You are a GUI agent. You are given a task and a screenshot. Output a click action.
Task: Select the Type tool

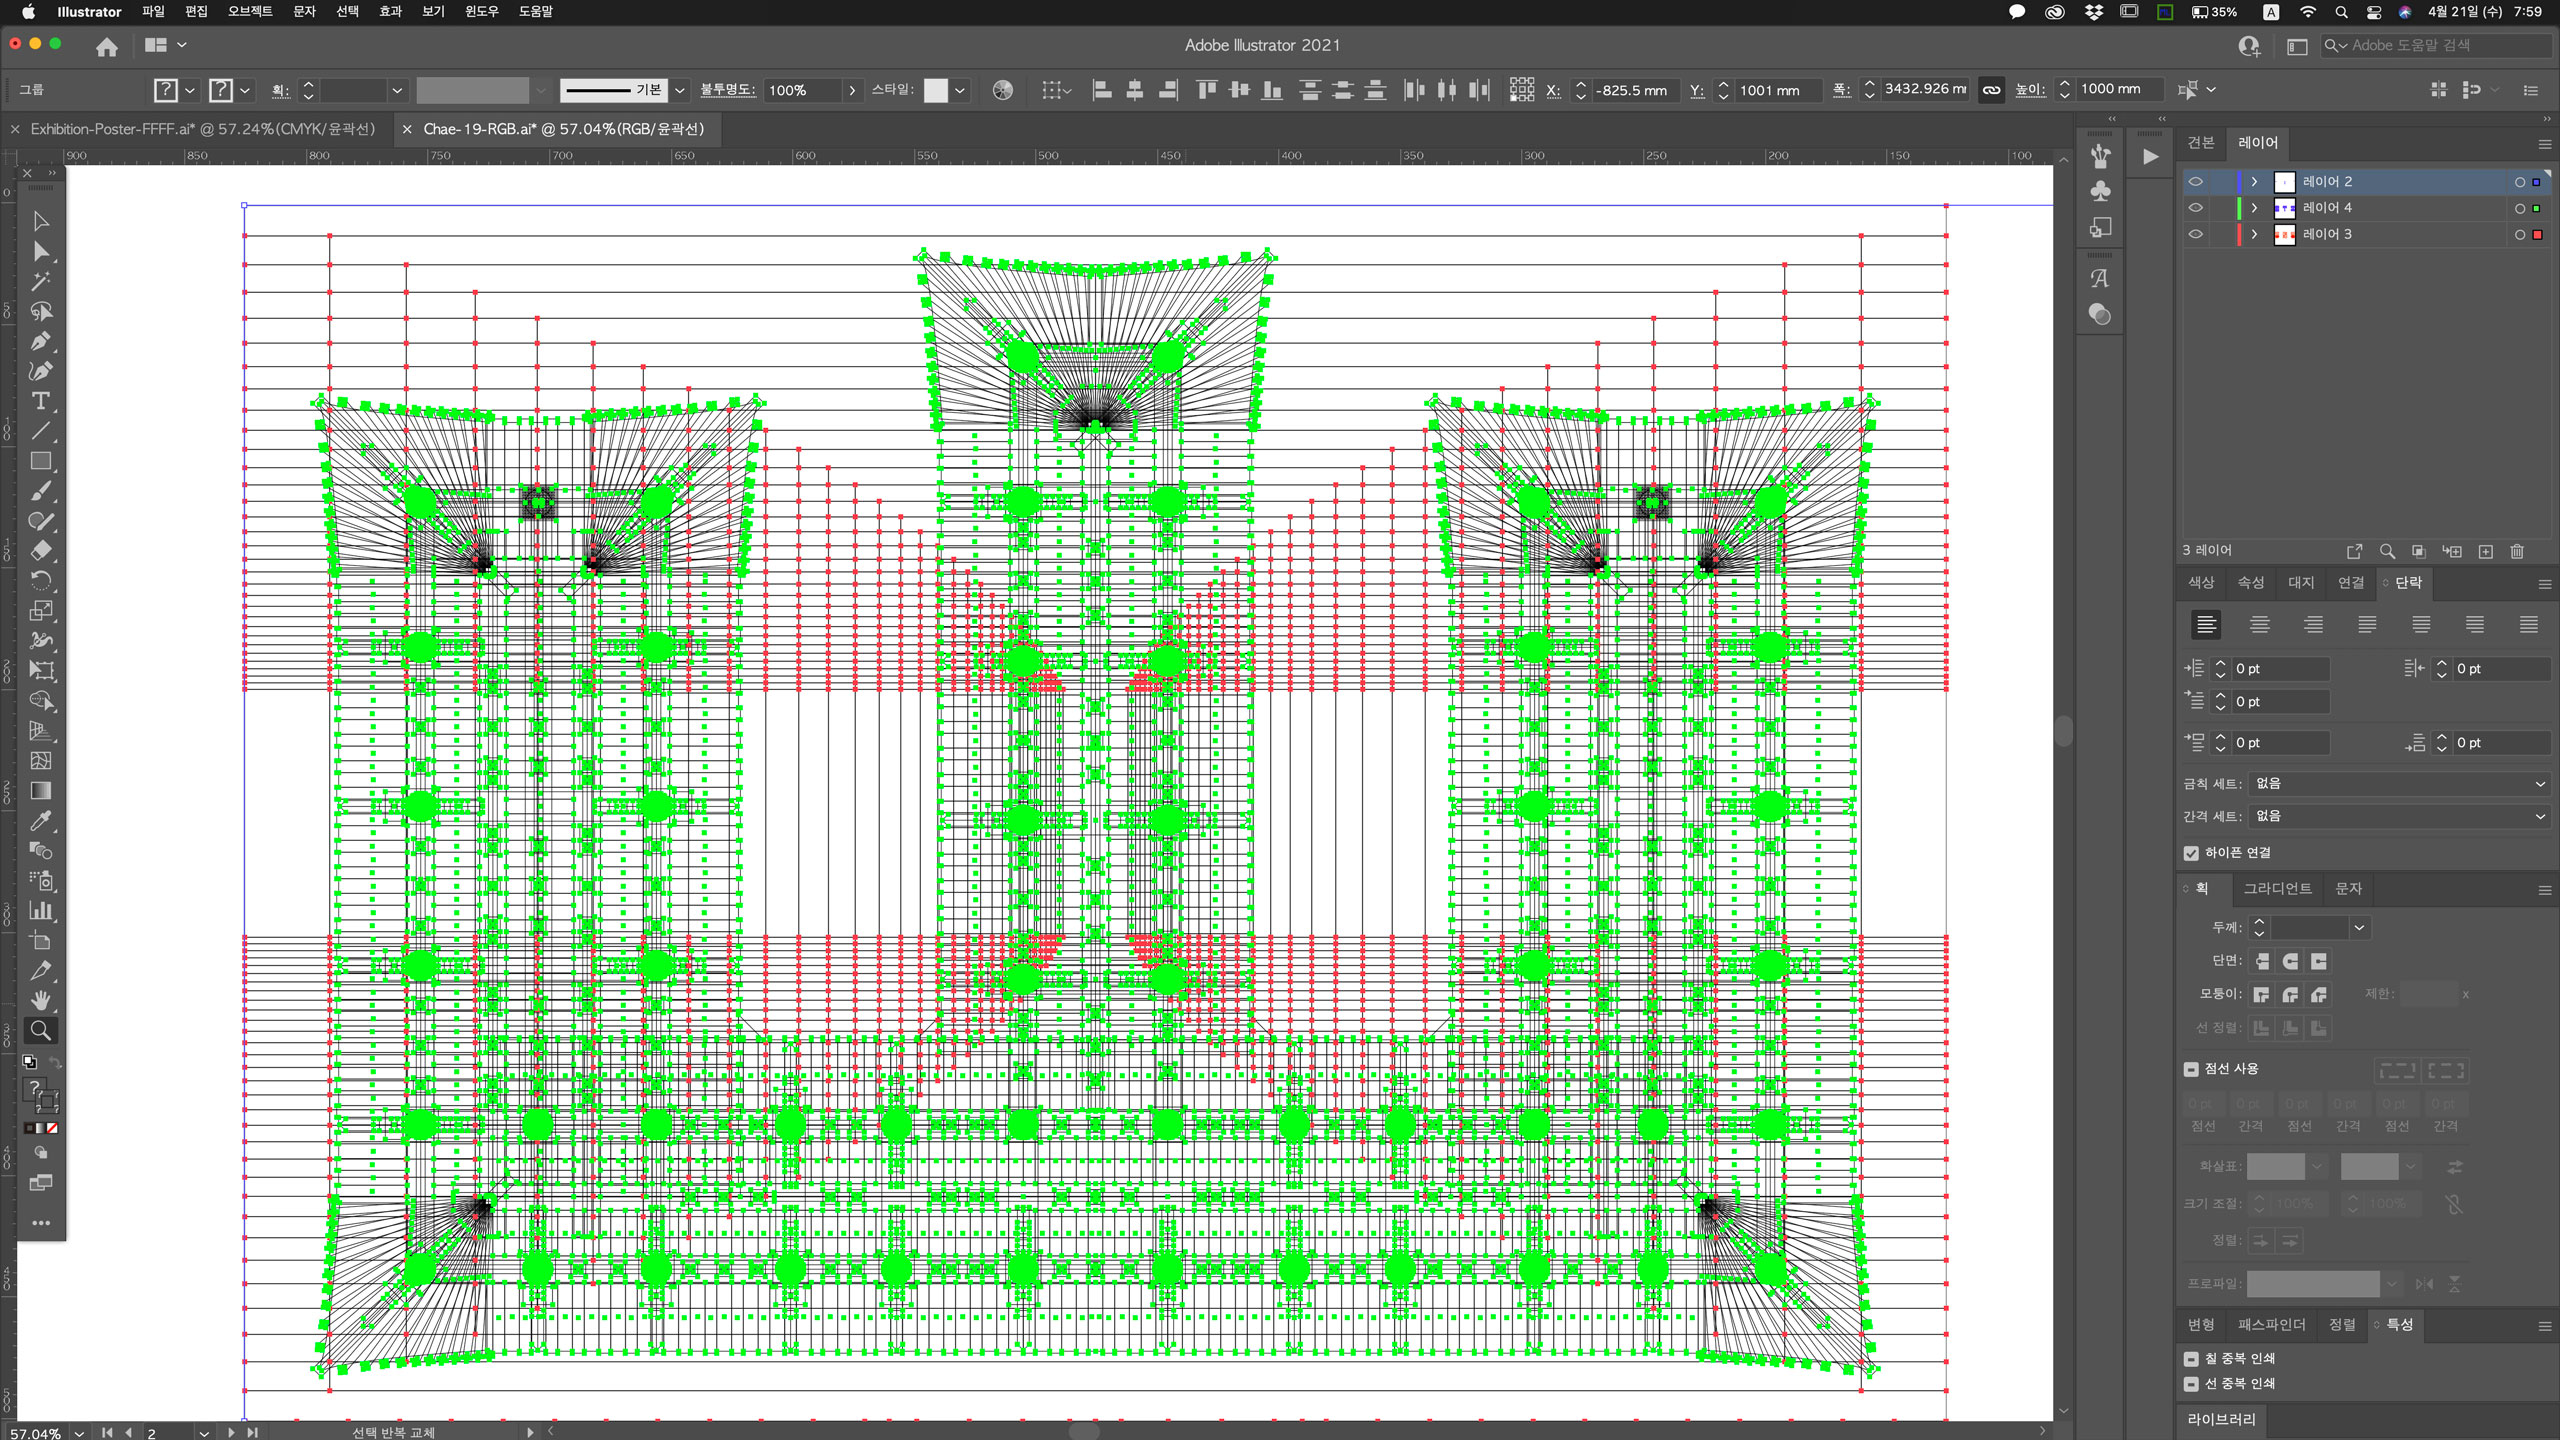pos(40,401)
